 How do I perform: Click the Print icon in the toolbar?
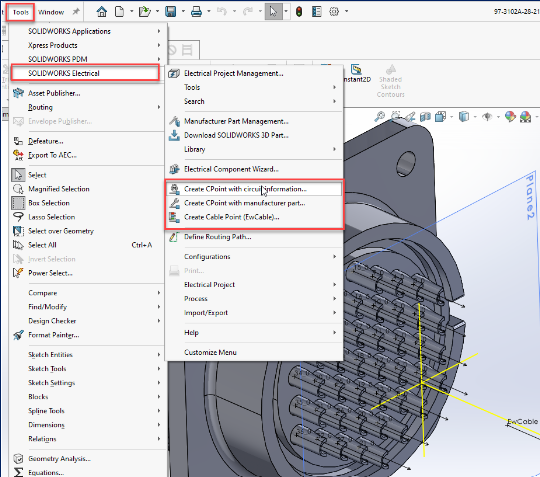pyautogui.click(x=196, y=12)
